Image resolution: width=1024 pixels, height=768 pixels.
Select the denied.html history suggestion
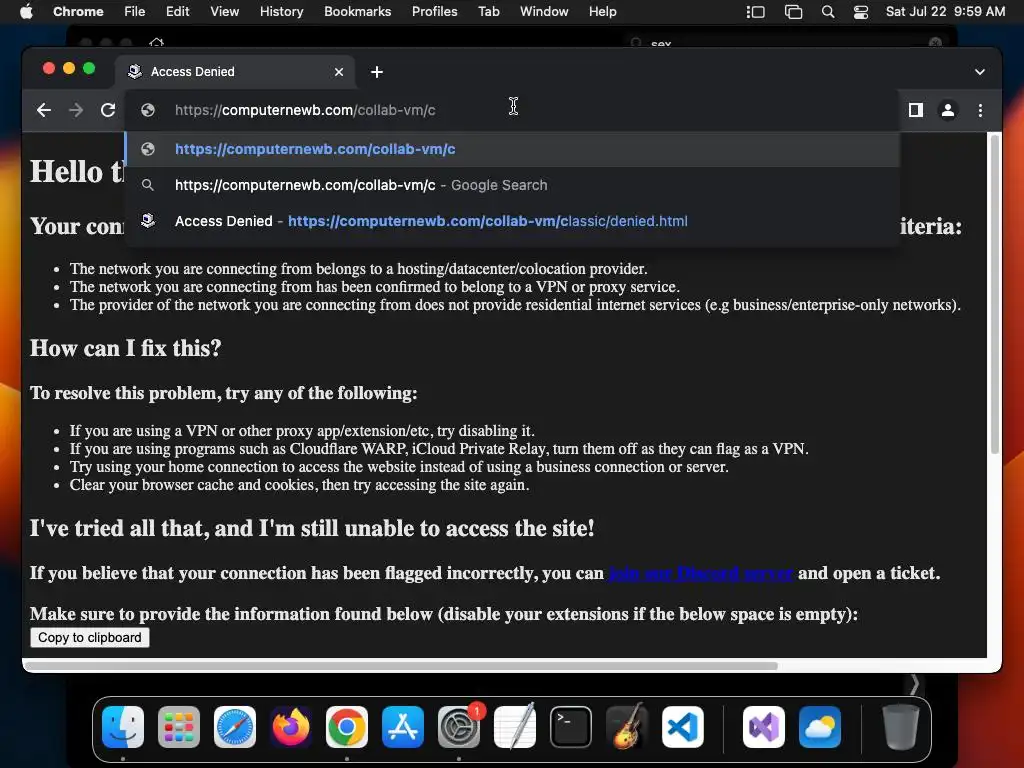pos(512,221)
